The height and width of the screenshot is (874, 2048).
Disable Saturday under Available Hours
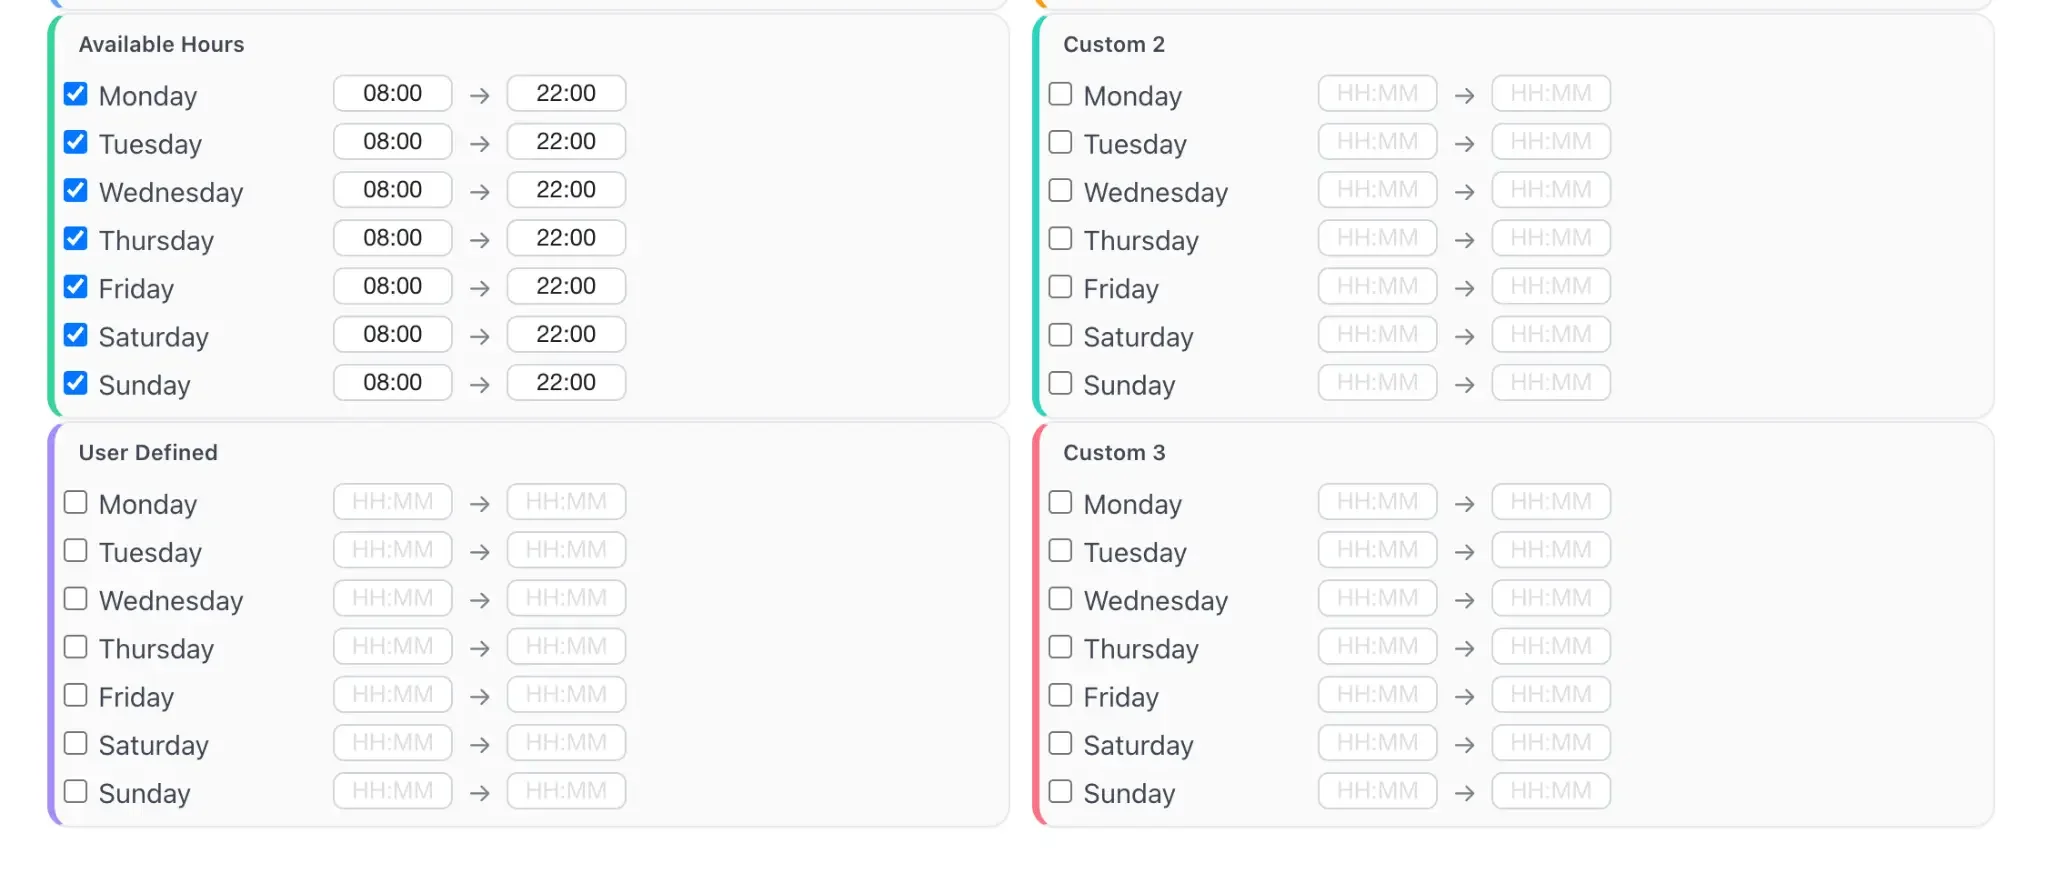tap(75, 334)
